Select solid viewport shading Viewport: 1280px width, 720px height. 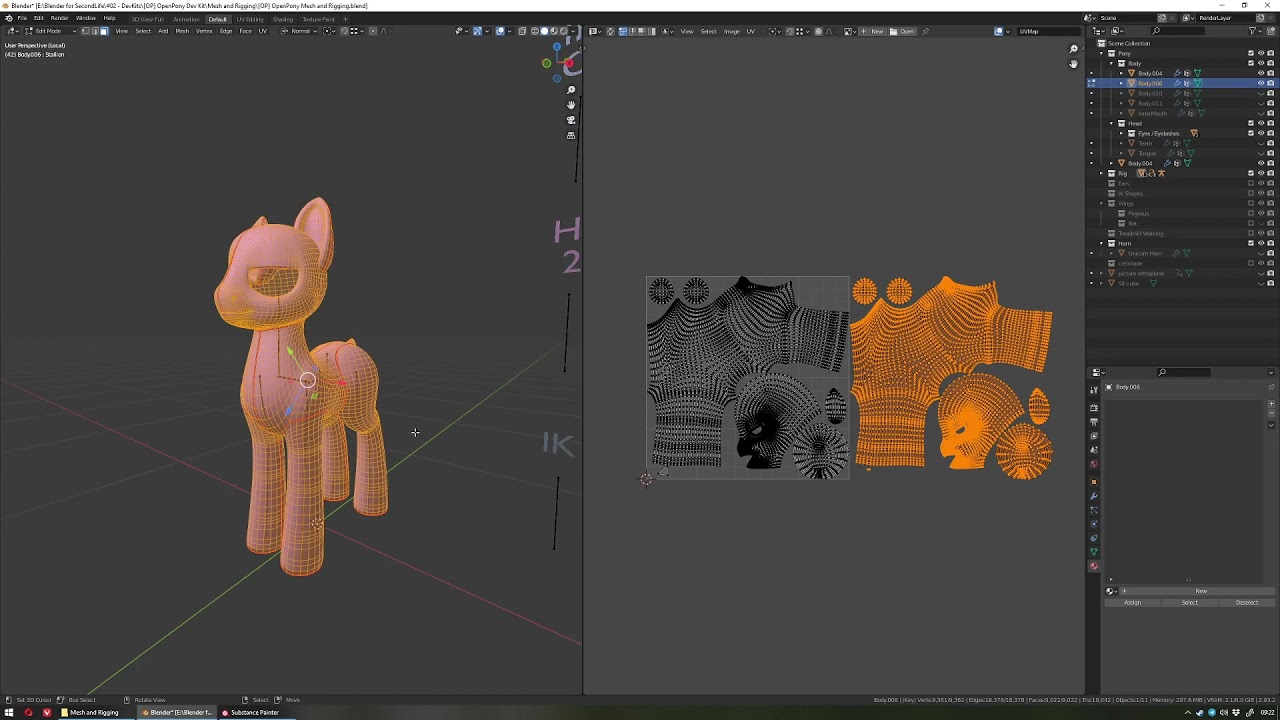(x=544, y=31)
